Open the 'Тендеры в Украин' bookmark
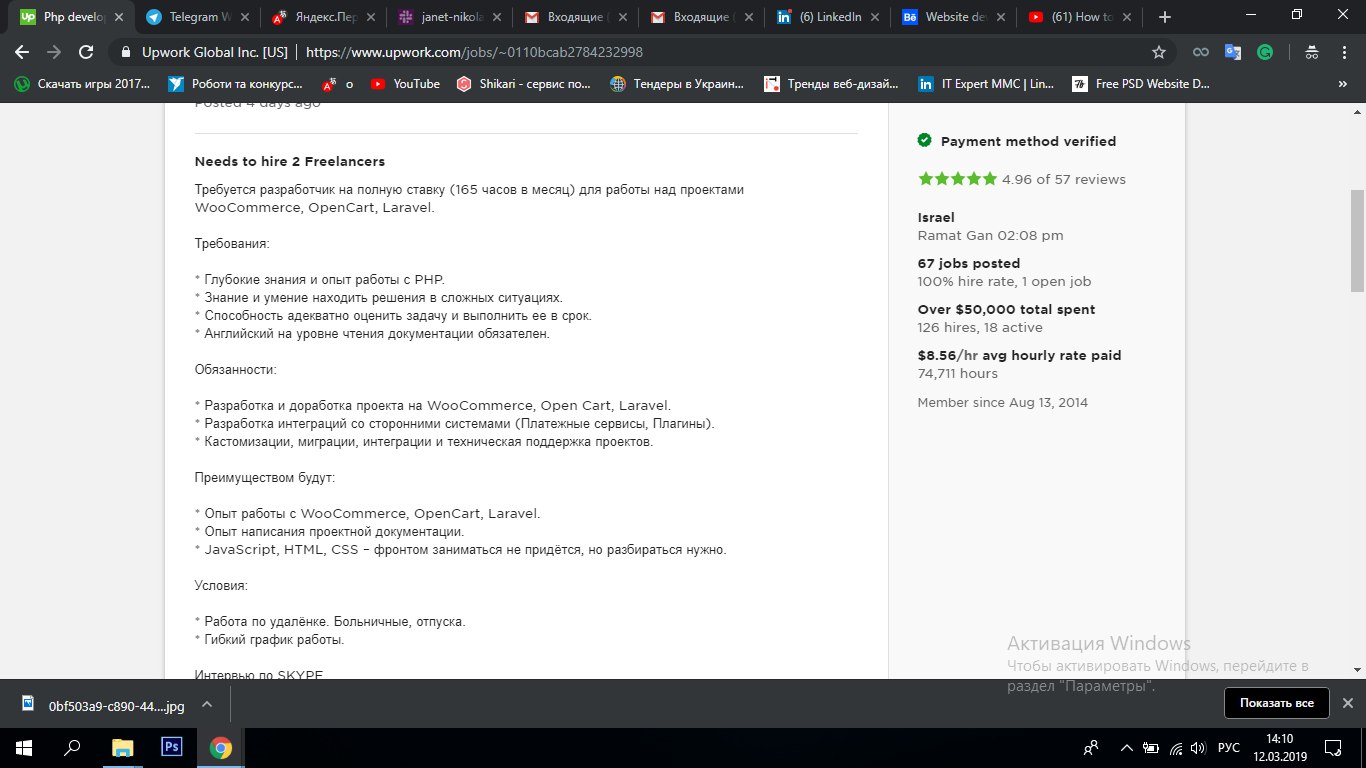Viewport: 1366px width, 768px height. [677, 84]
